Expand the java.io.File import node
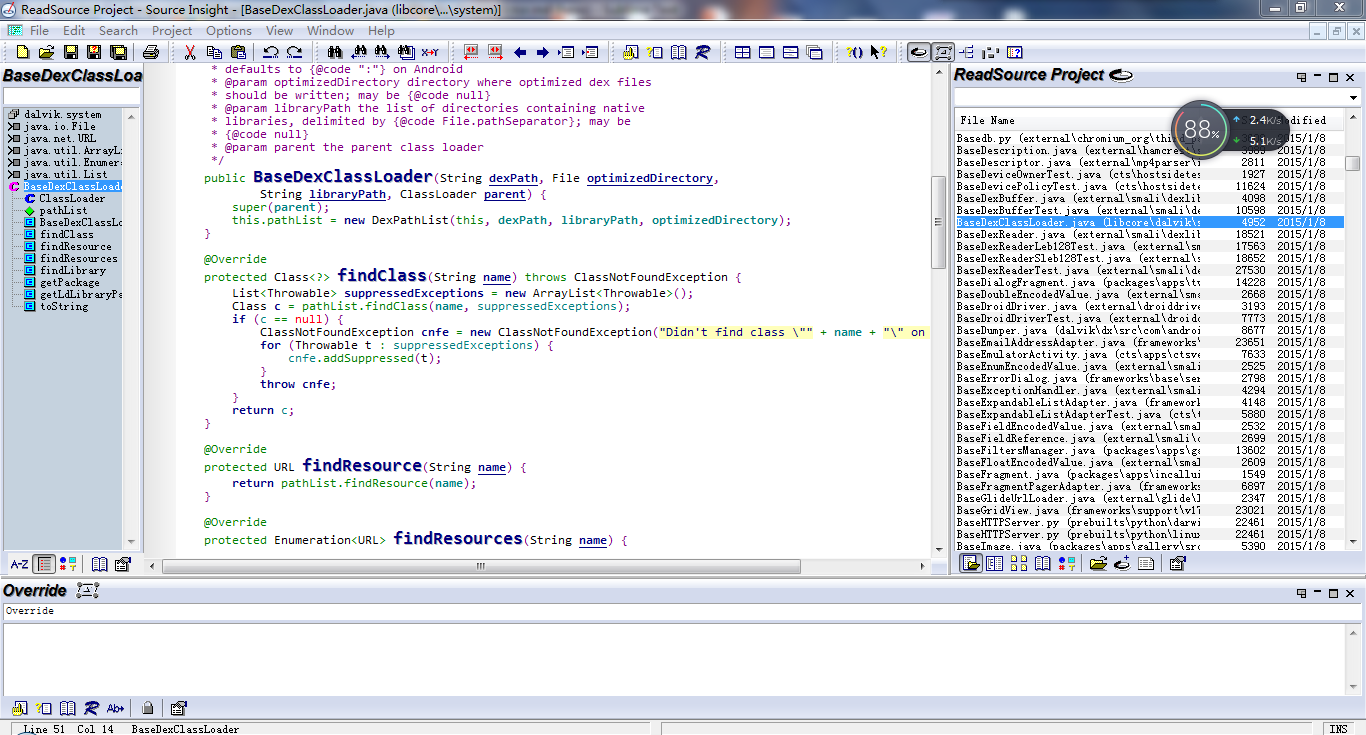 14,126
